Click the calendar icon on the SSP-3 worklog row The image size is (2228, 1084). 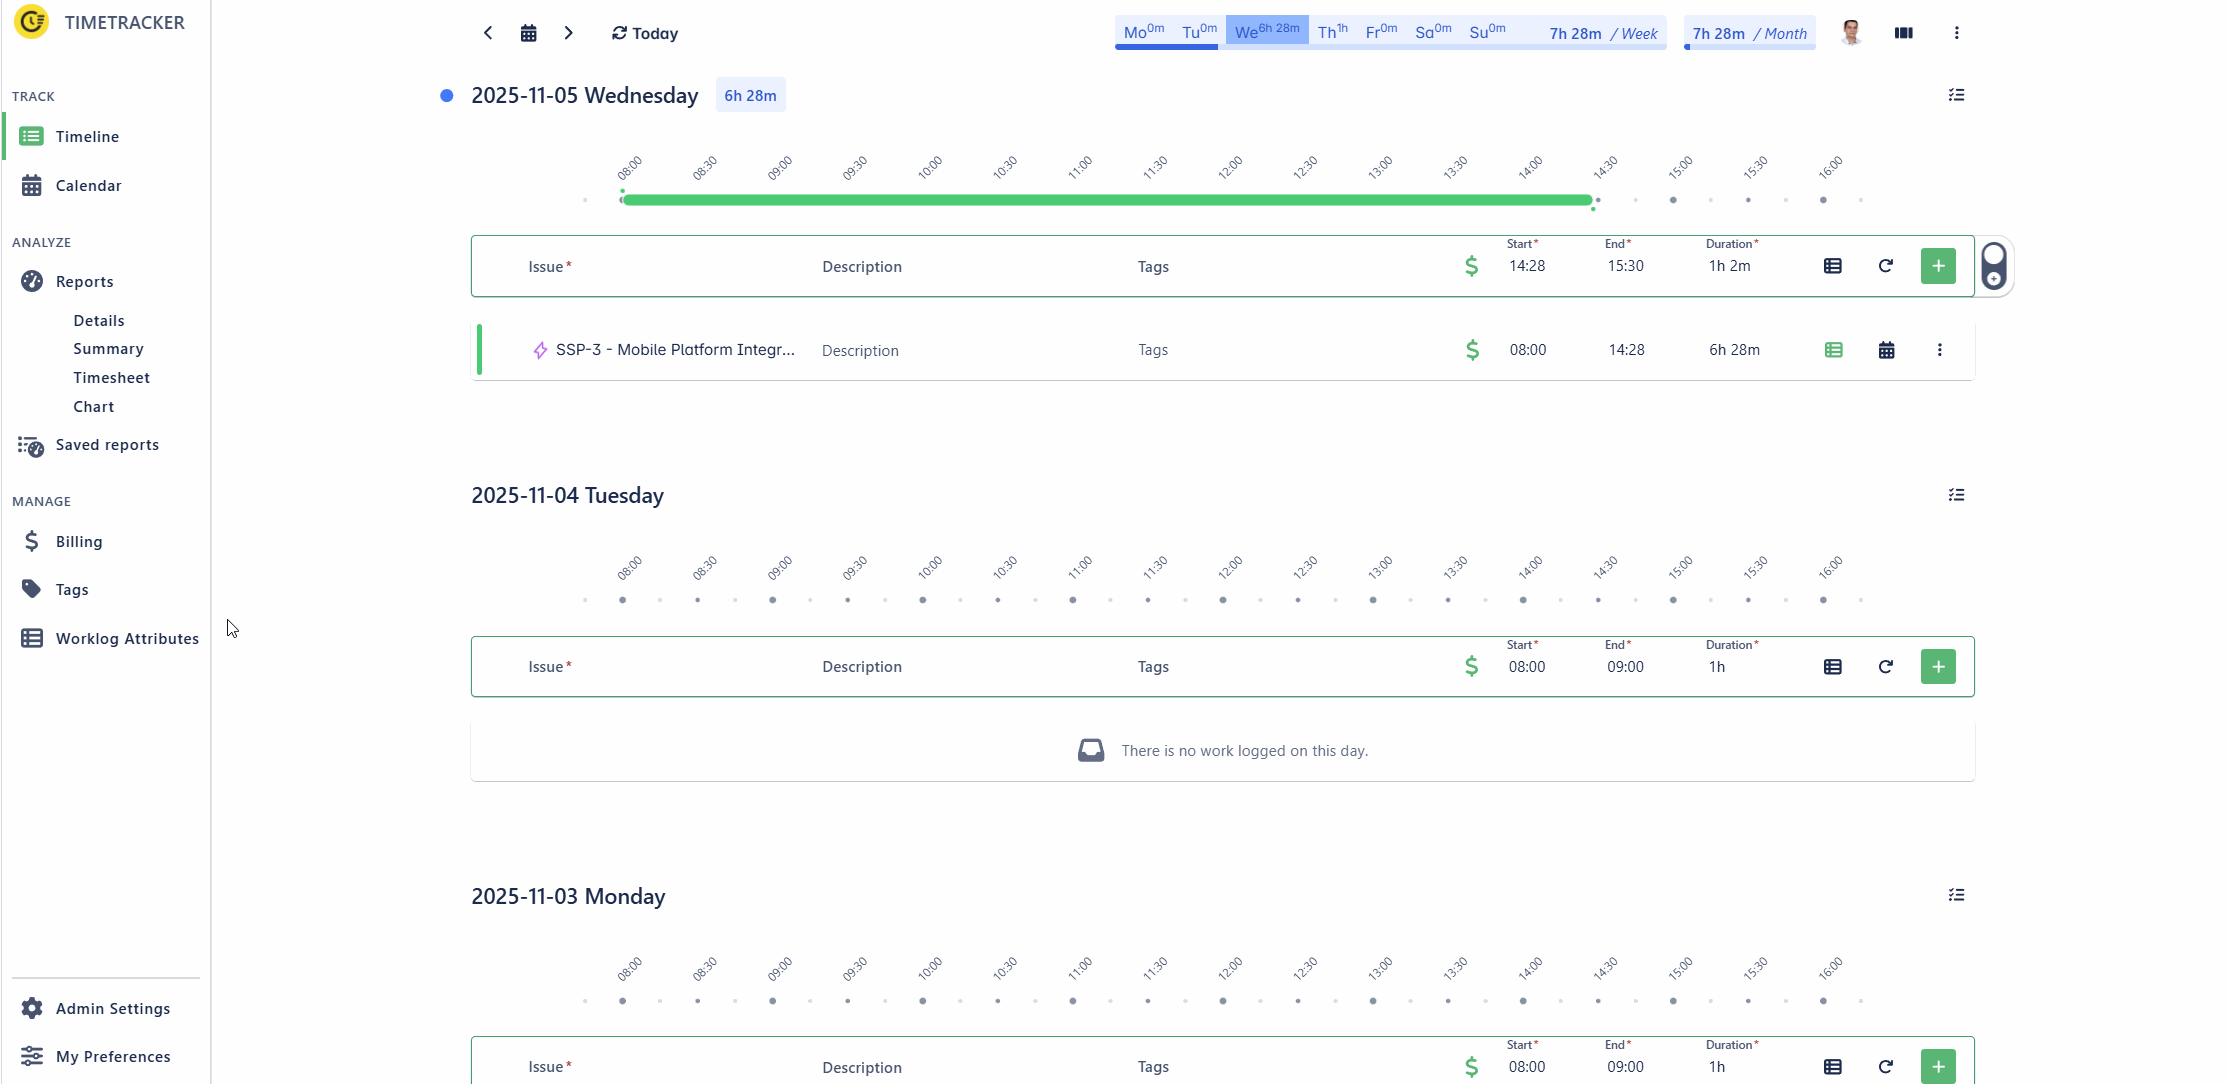(1886, 350)
